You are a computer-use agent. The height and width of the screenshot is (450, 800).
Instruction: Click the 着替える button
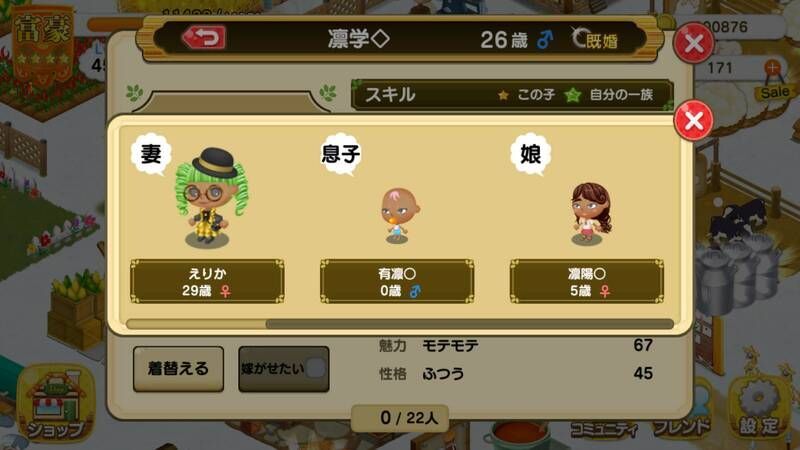click(179, 369)
